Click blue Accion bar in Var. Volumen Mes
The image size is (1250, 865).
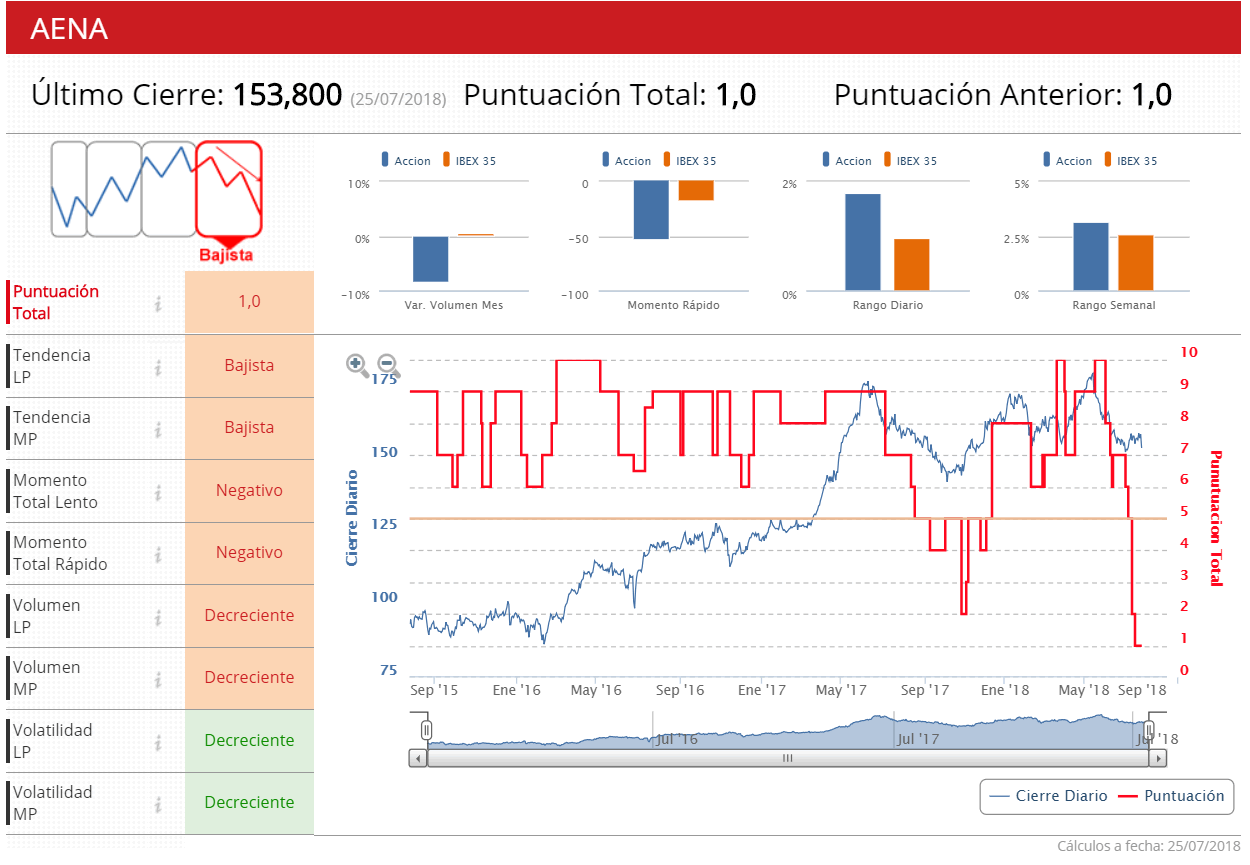tap(431, 260)
